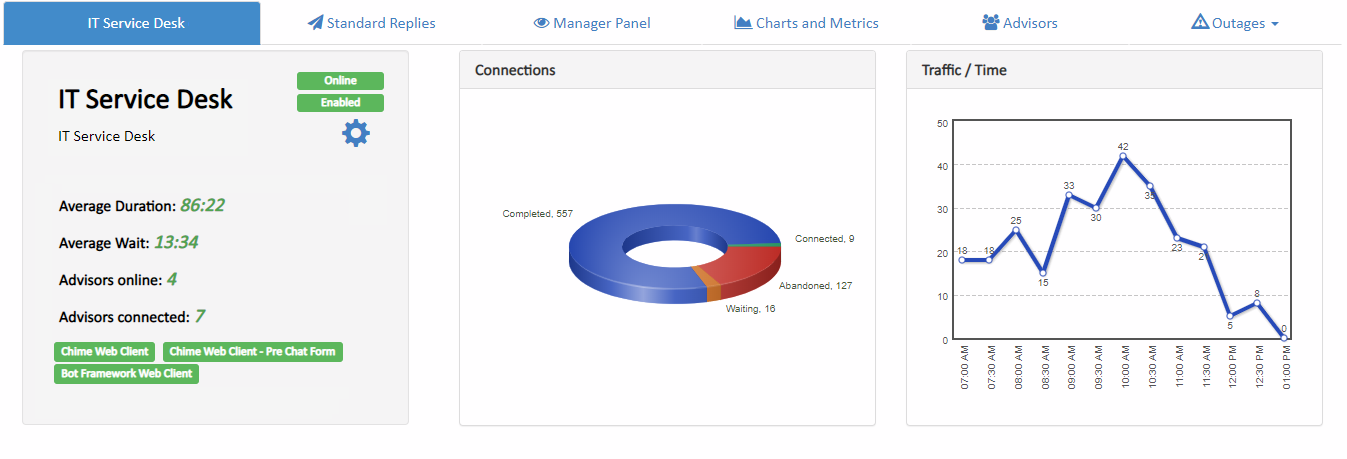Open the Advisors tab
Viewport: 1347px width, 459px height.
[x=1030, y=23]
